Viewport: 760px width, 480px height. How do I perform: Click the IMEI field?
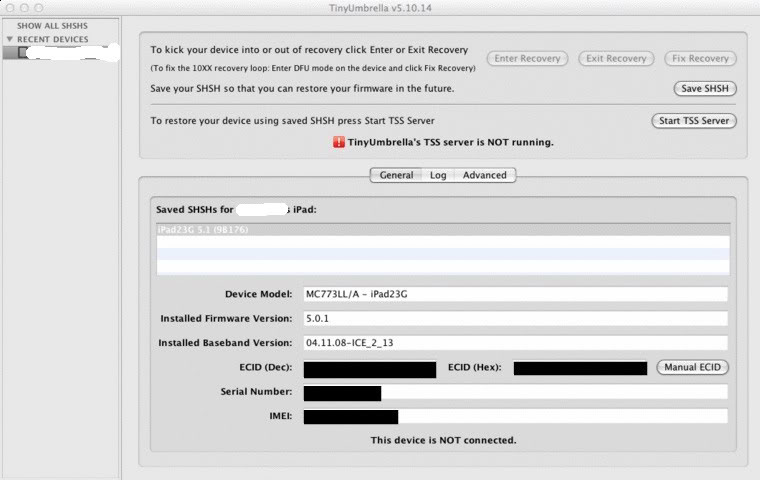[x=515, y=416]
